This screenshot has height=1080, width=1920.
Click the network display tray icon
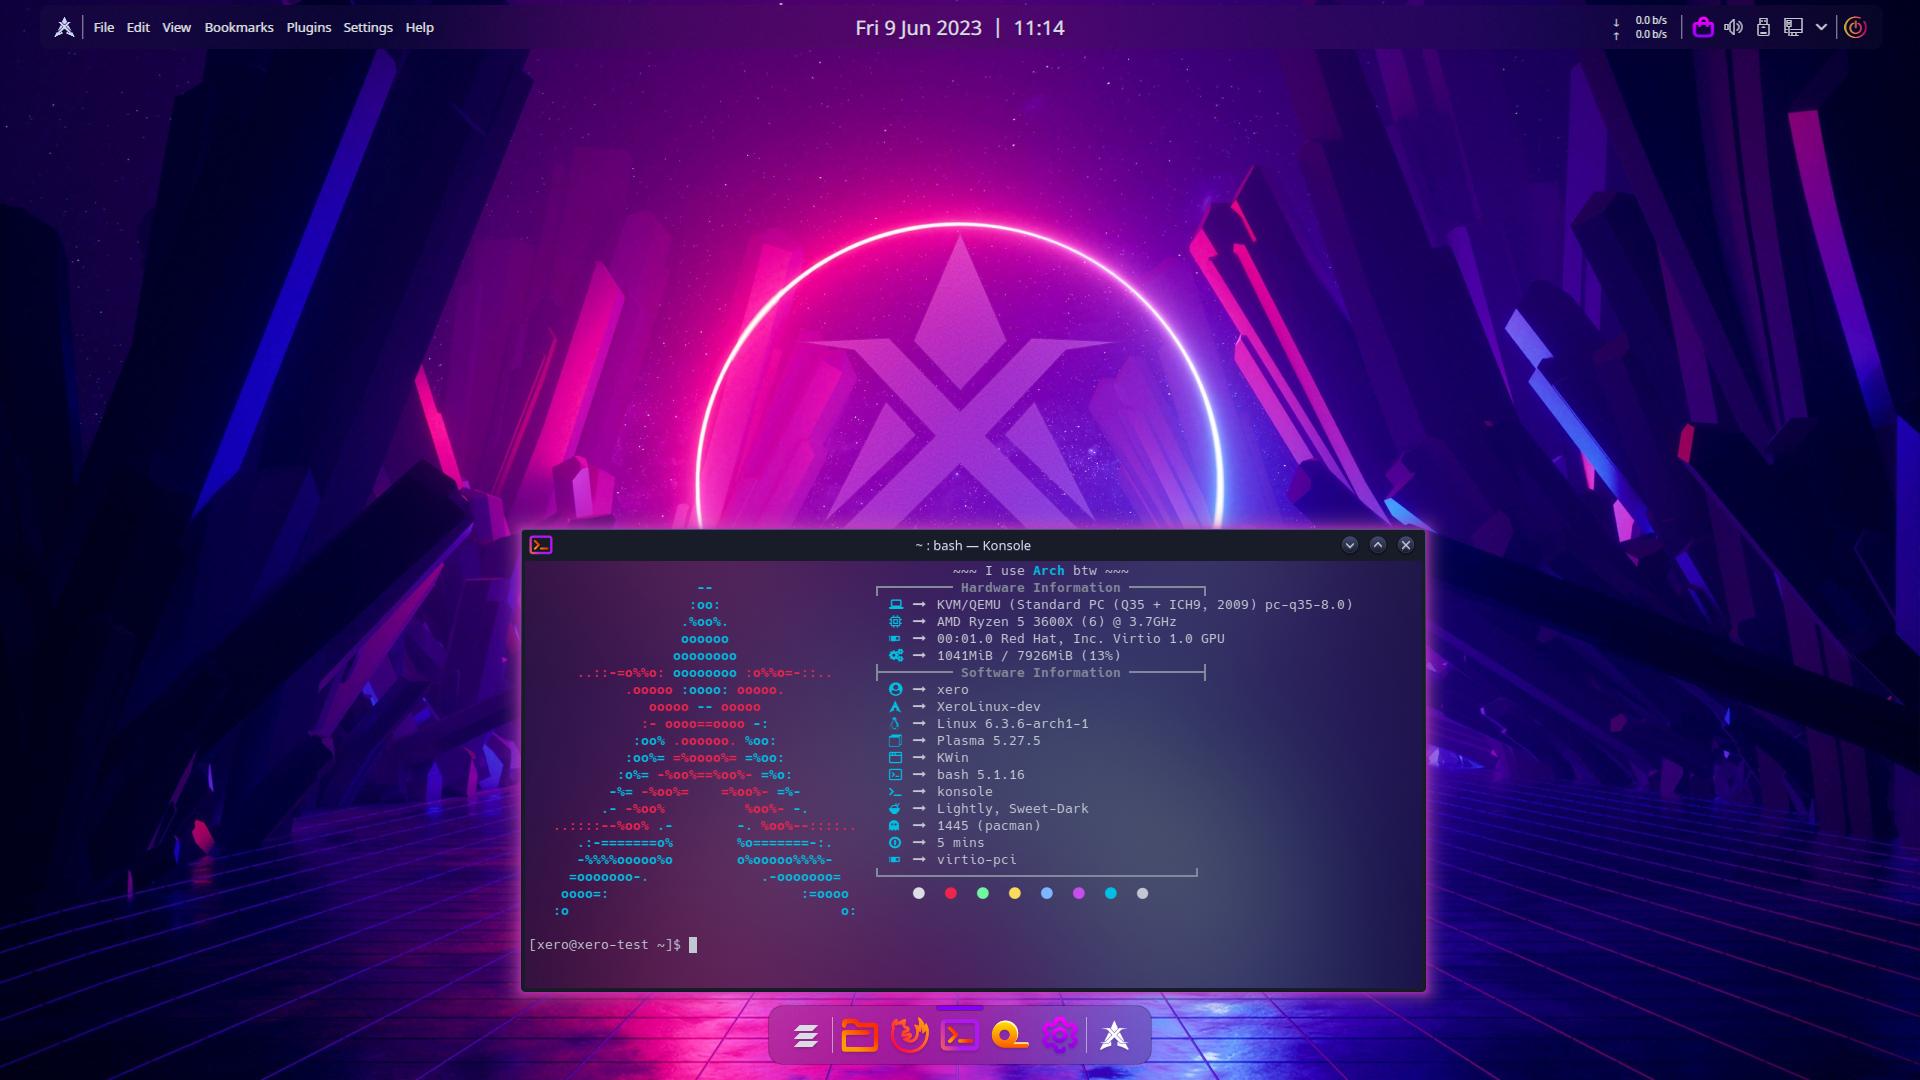[1793, 28]
